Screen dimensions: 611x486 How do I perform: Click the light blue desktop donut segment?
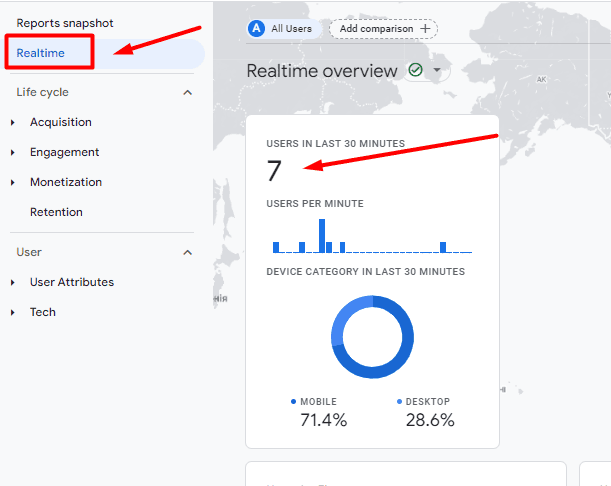coord(347,314)
